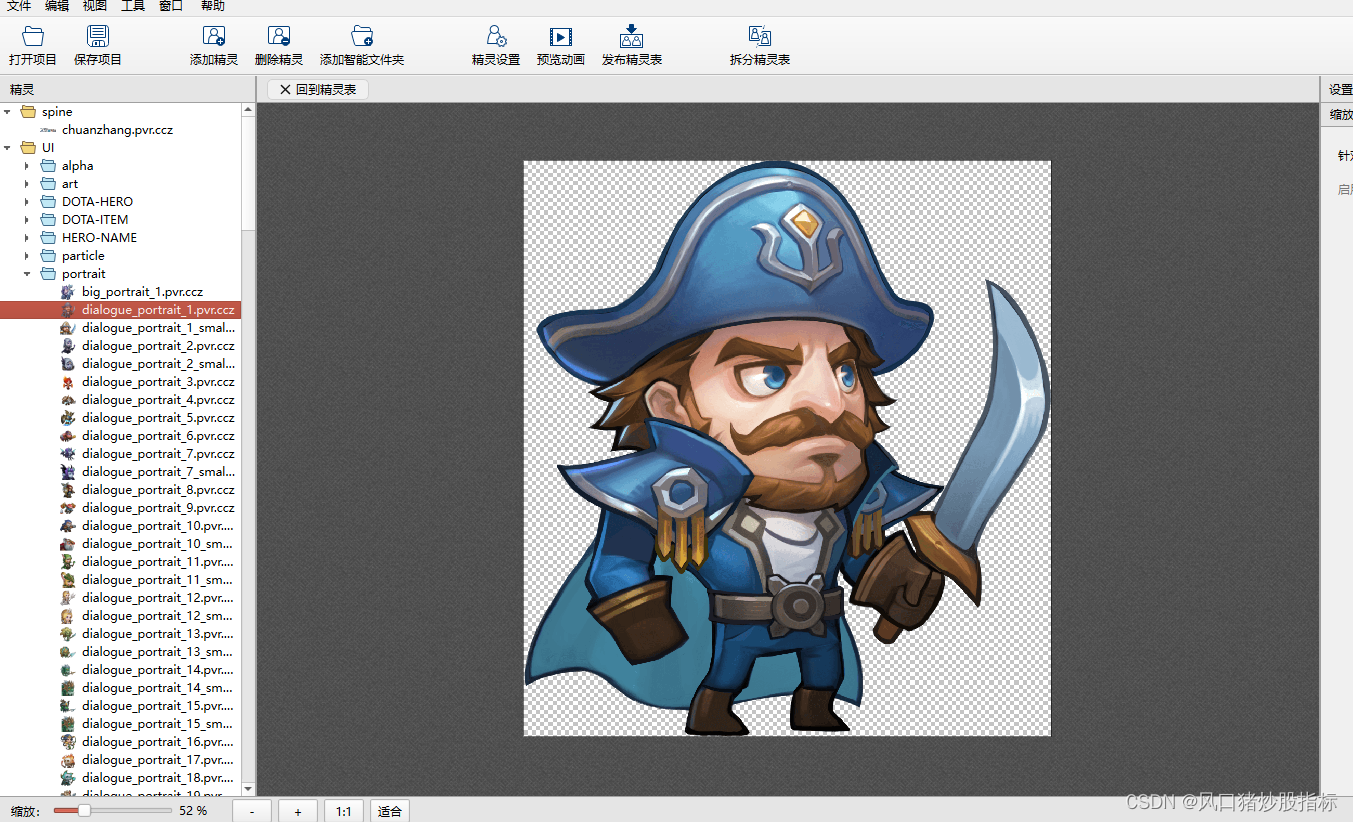This screenshot has width=1353, height=822.
Task: Split sprite sheet with 拆分精灵表 icon
Action: tap(760, 37)
